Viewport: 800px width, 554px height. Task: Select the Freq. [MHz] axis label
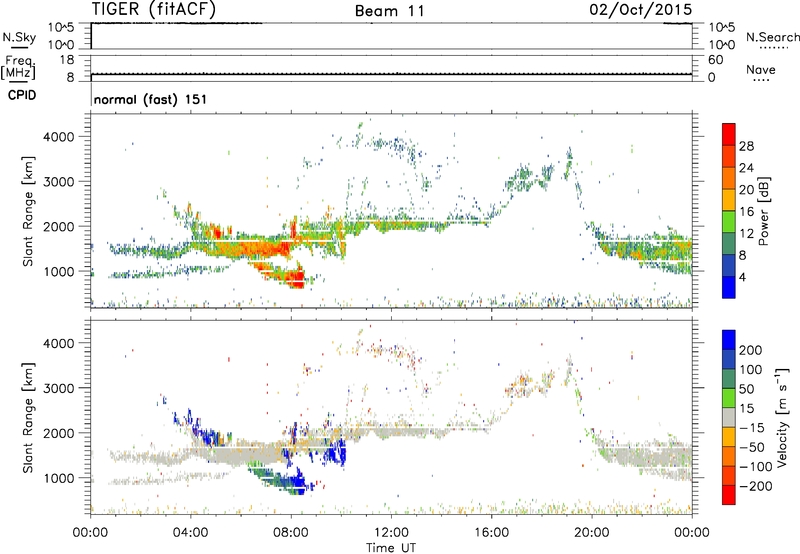point(18,67)
